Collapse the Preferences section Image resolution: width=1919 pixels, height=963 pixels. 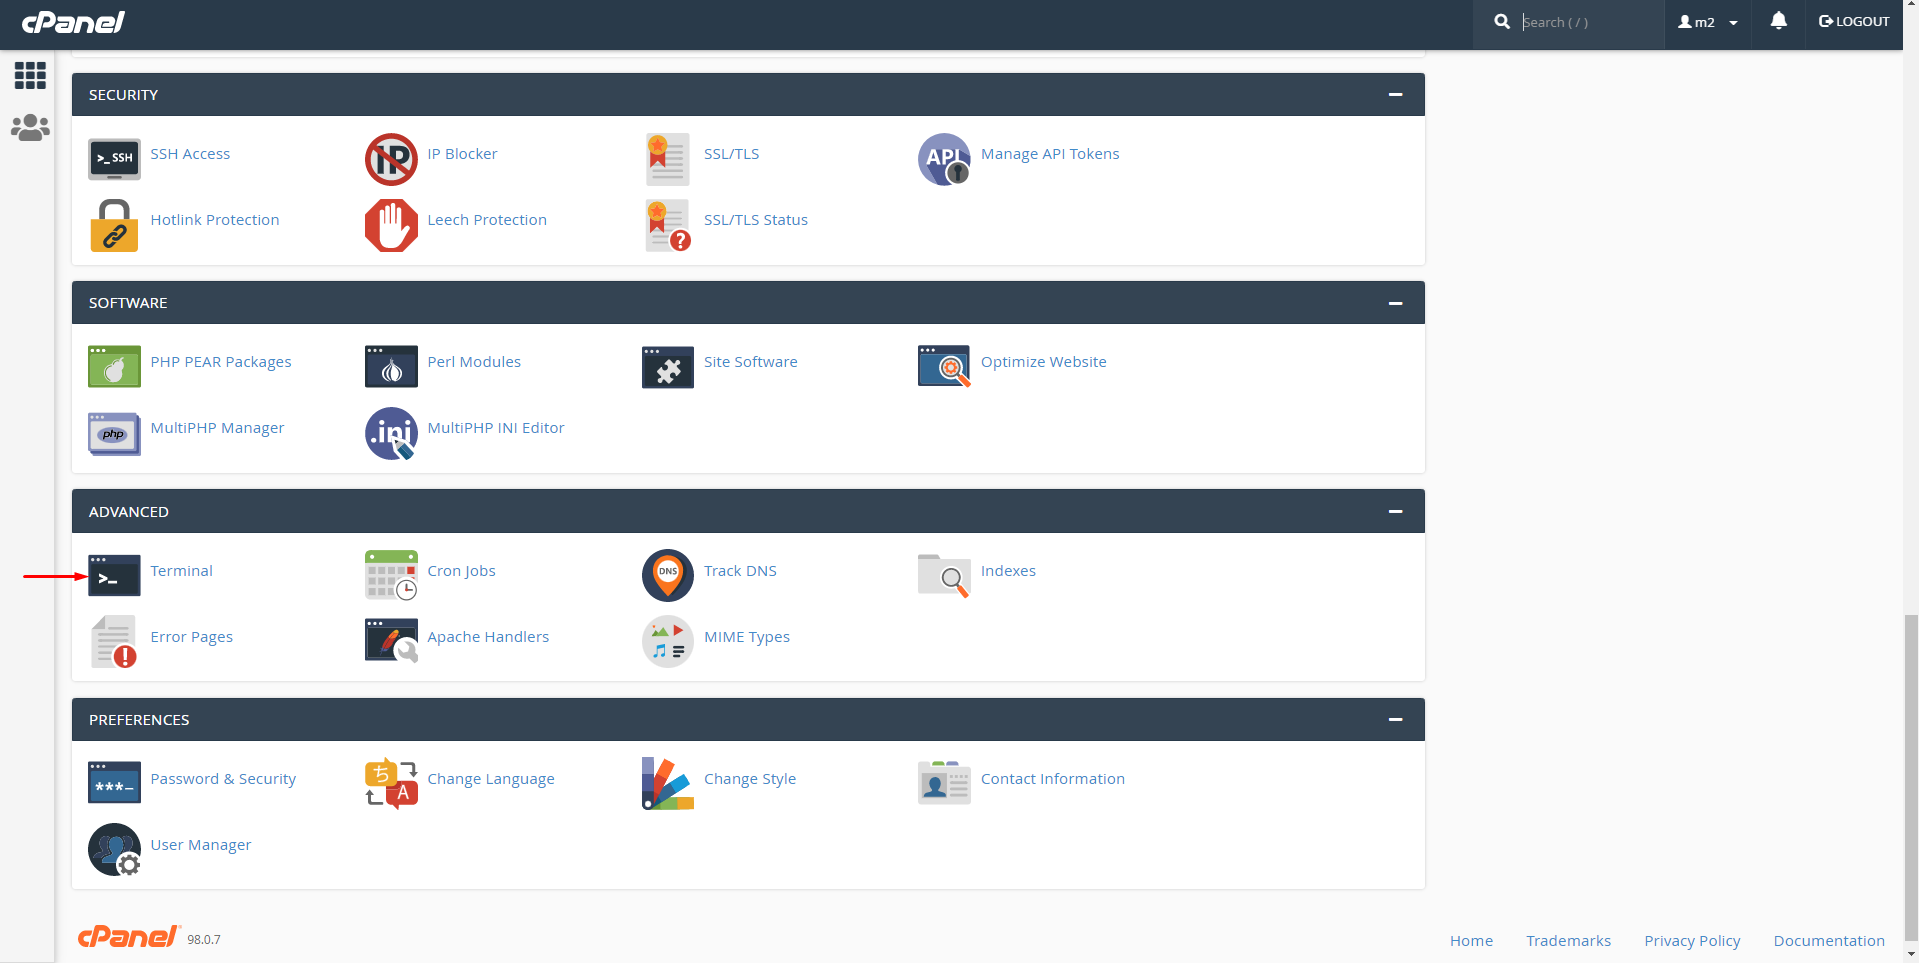pos(1395,720)
